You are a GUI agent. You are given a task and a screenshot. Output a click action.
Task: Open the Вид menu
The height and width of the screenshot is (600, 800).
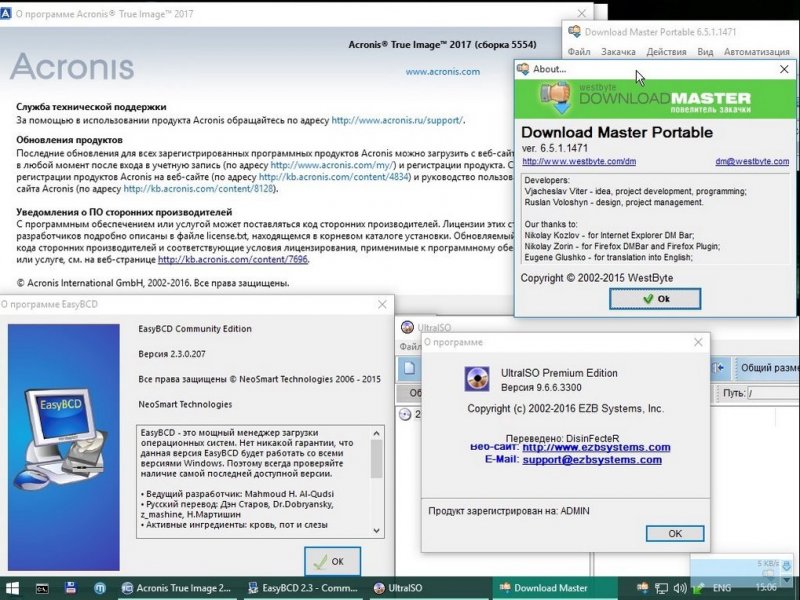click(x=705, y=52)
